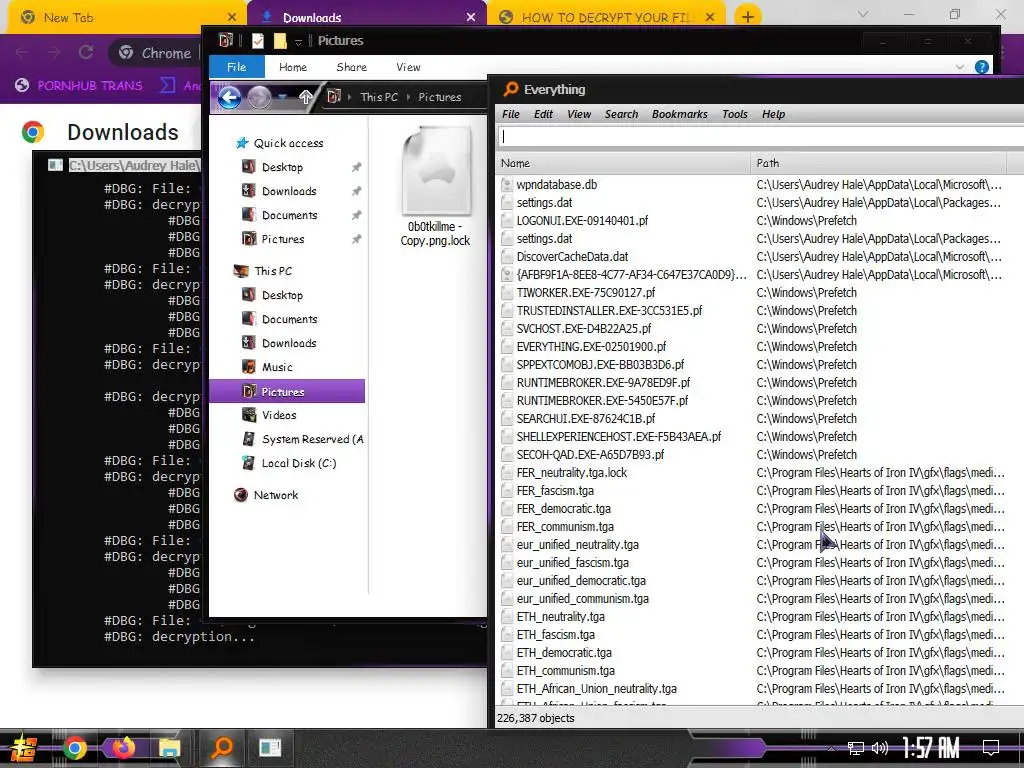Click pin icon next to Quick access Pictures
Viewport: 1024px width, 768px height.
click(x=357, y=240)
